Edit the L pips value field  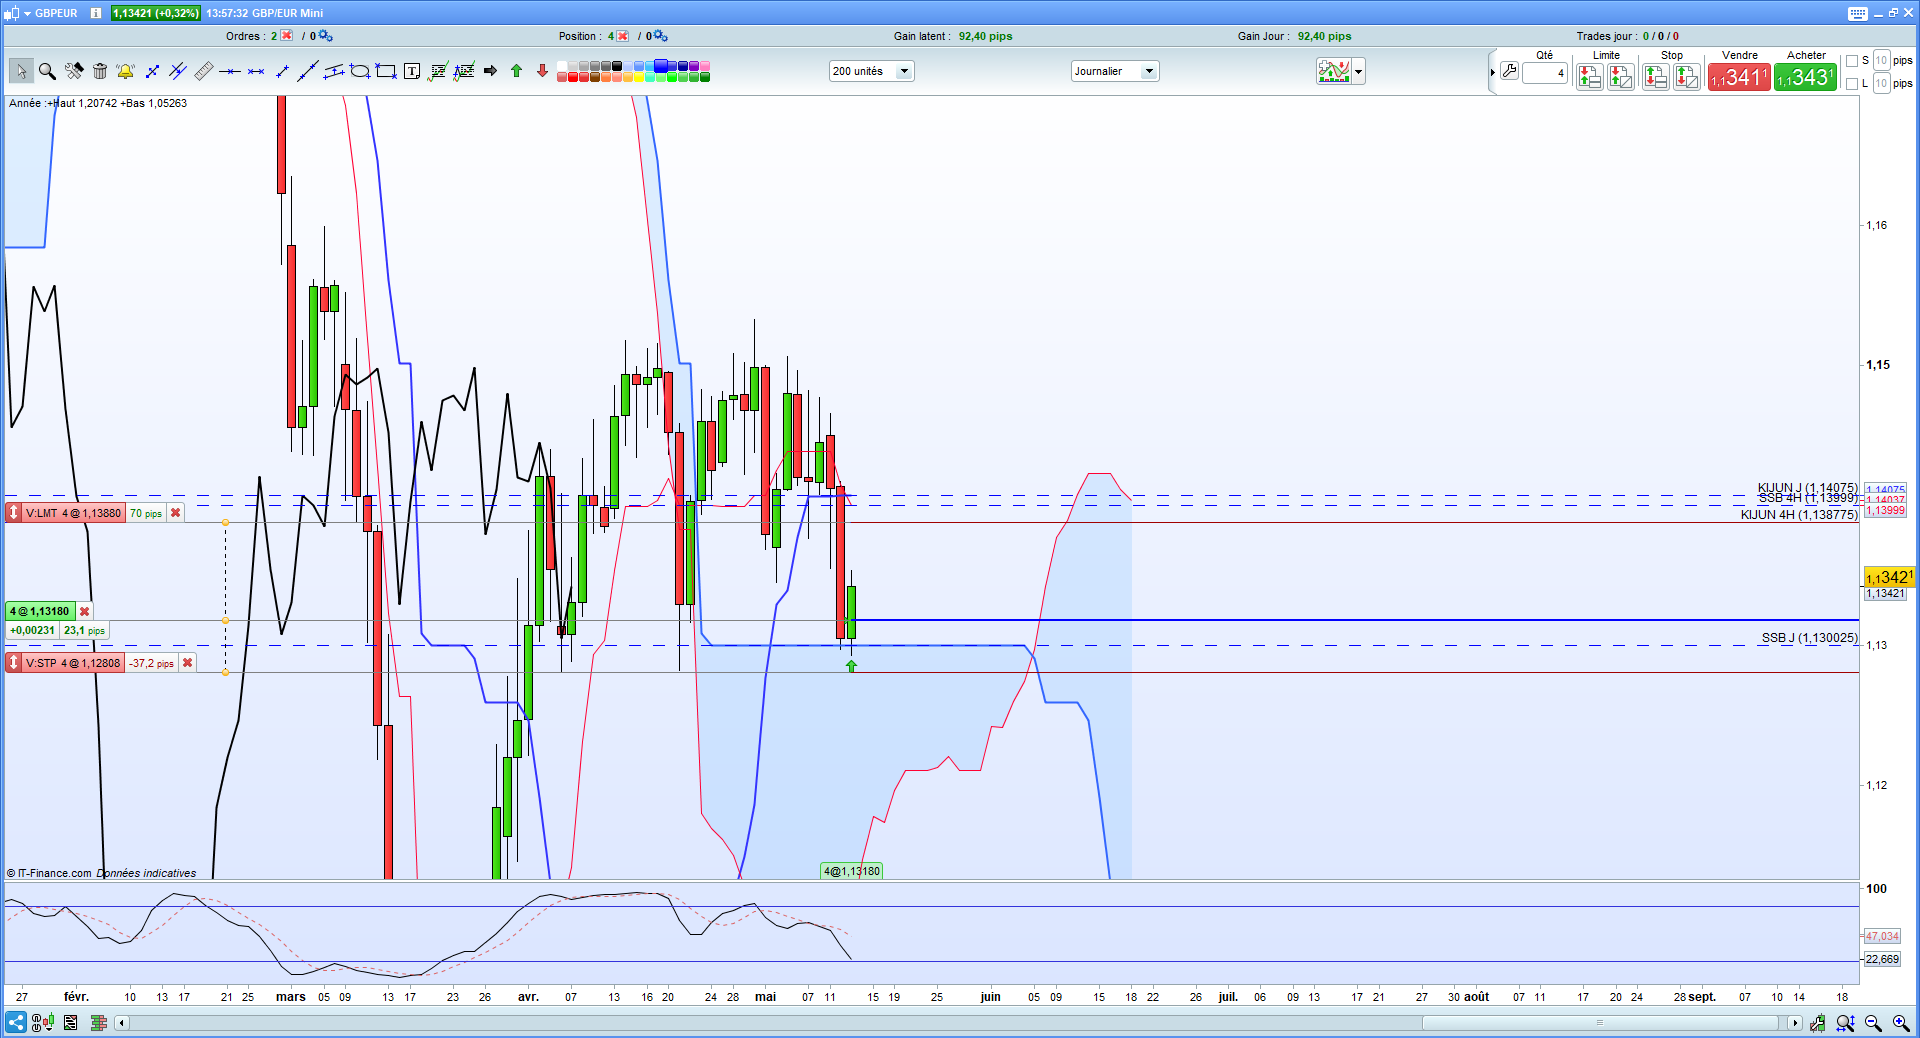click(x=1881, y=84)
